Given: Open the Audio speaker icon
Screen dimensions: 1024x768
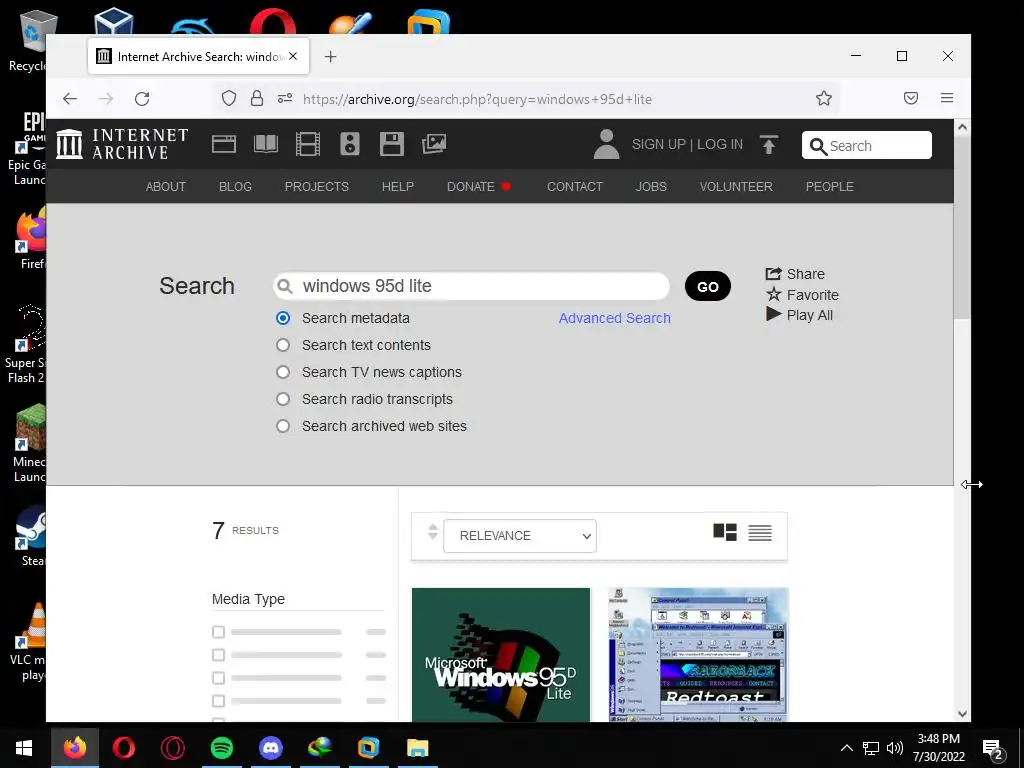Looking at the screenshot, I should (x=350, y=144).
